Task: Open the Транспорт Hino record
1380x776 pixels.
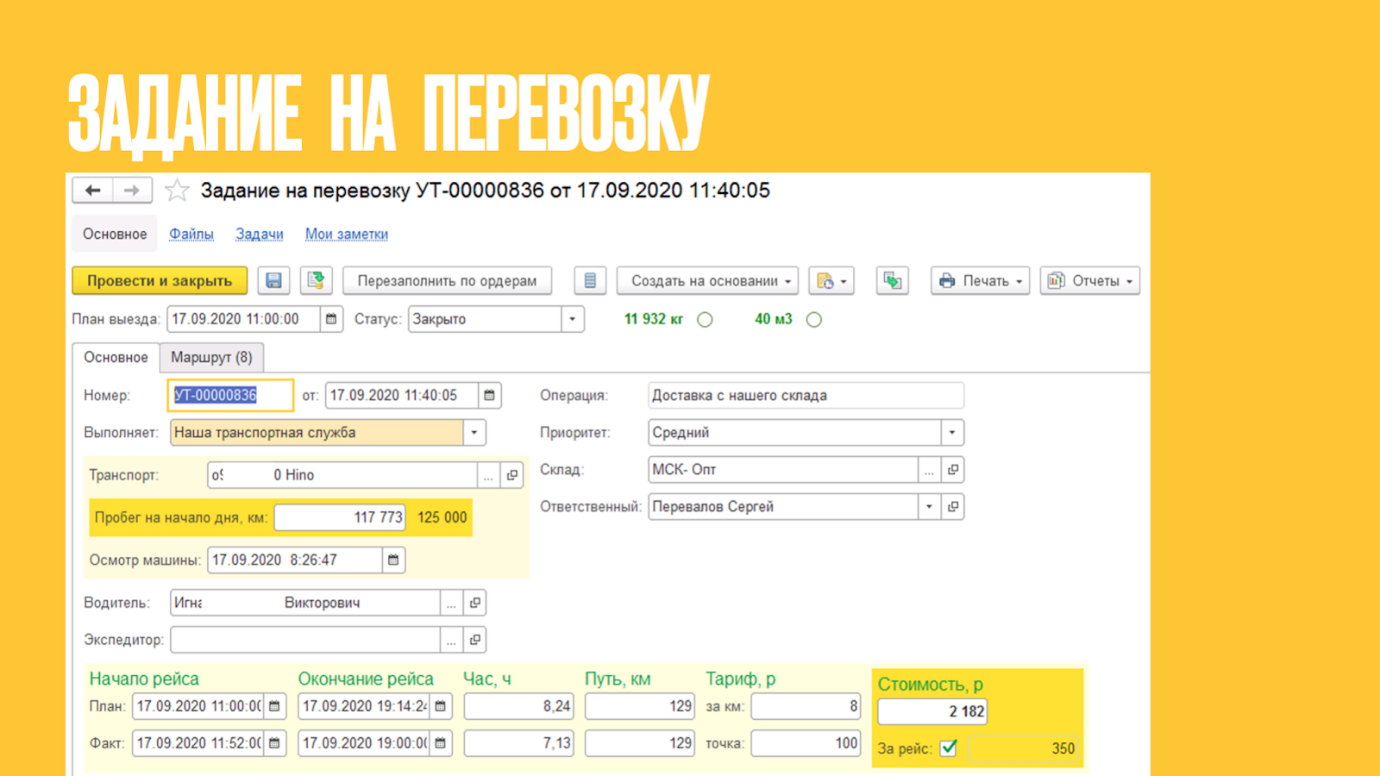Action: coord(513,475)
